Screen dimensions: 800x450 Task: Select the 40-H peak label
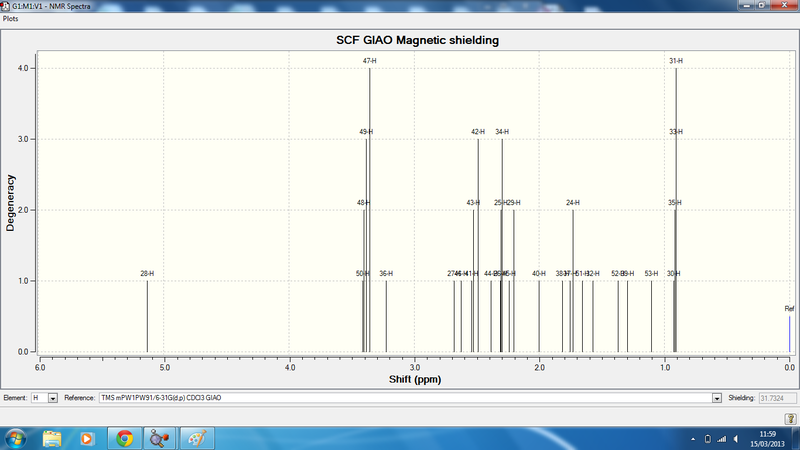(539, 273)
